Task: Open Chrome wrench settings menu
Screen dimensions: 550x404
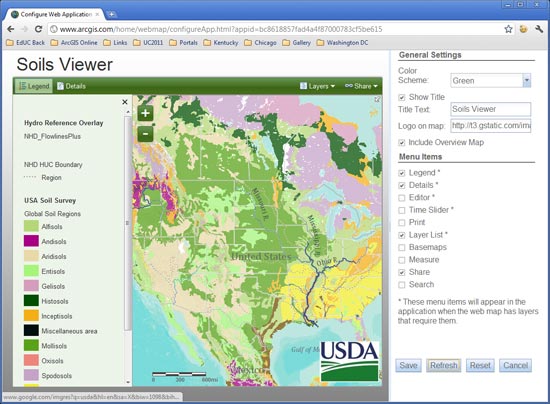Action: 539,29
